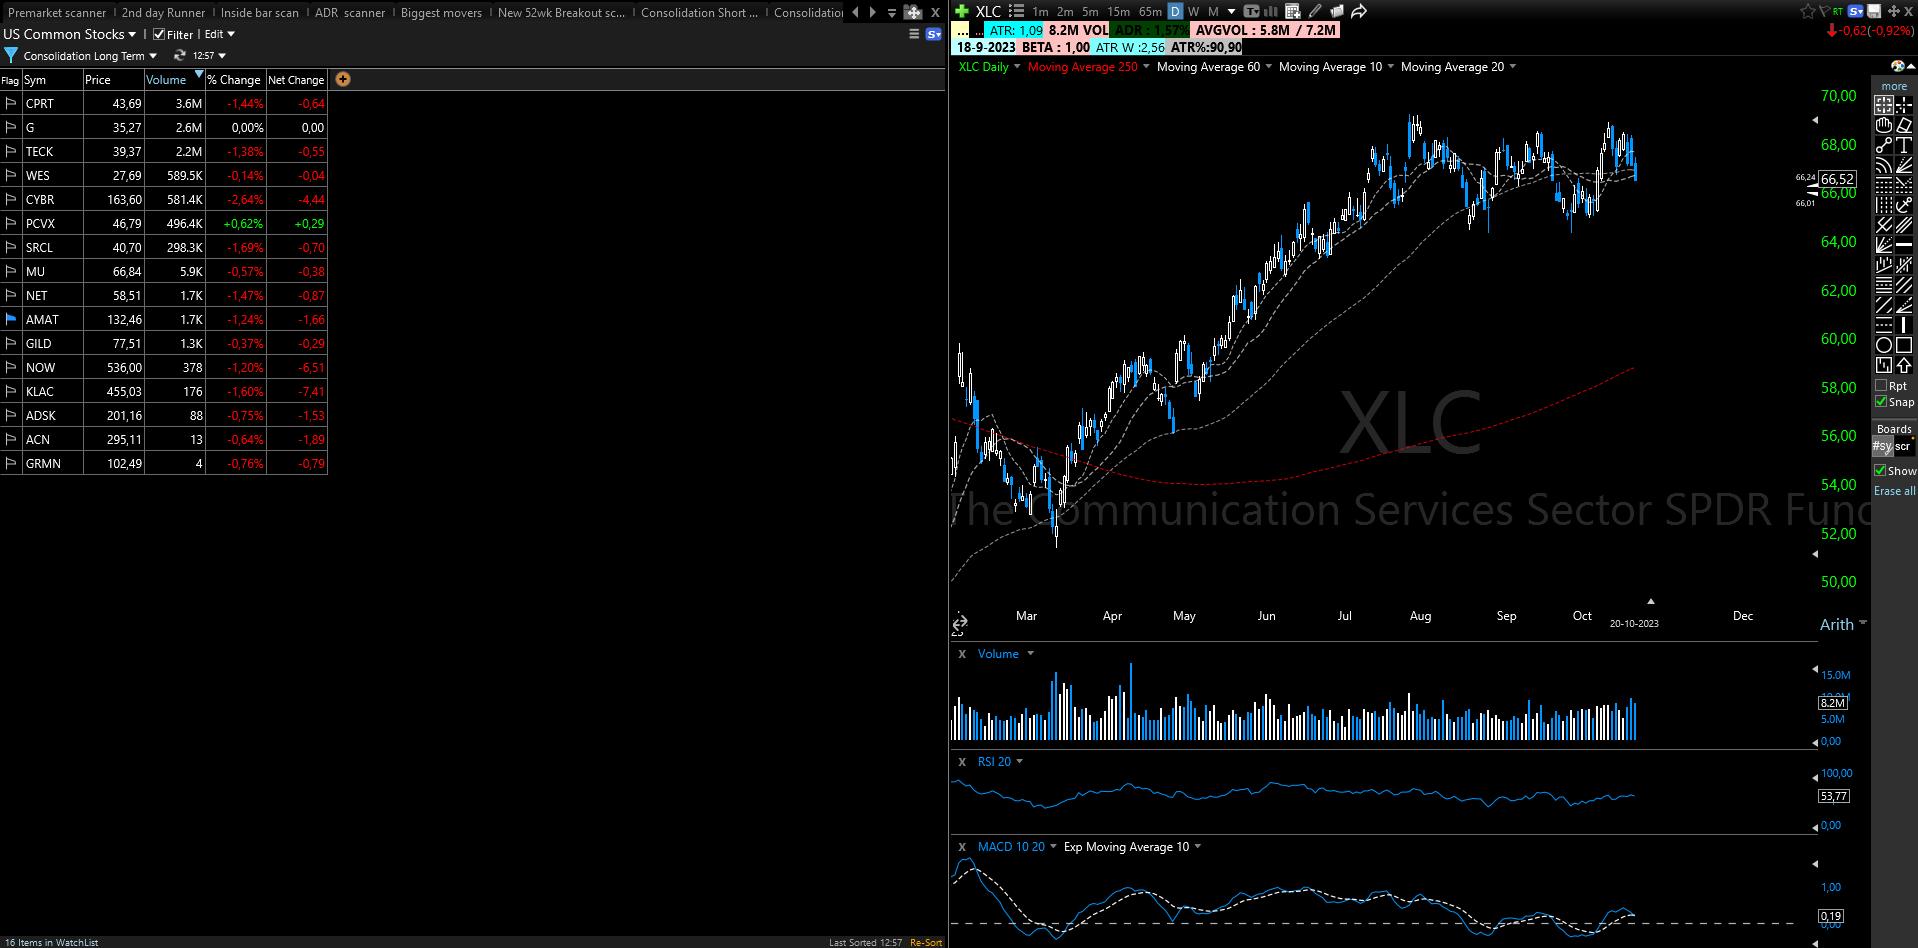Select the circle drawing tool
Screen dimensions: 1918x948
pyautogui.click(x=1884, y=345)
